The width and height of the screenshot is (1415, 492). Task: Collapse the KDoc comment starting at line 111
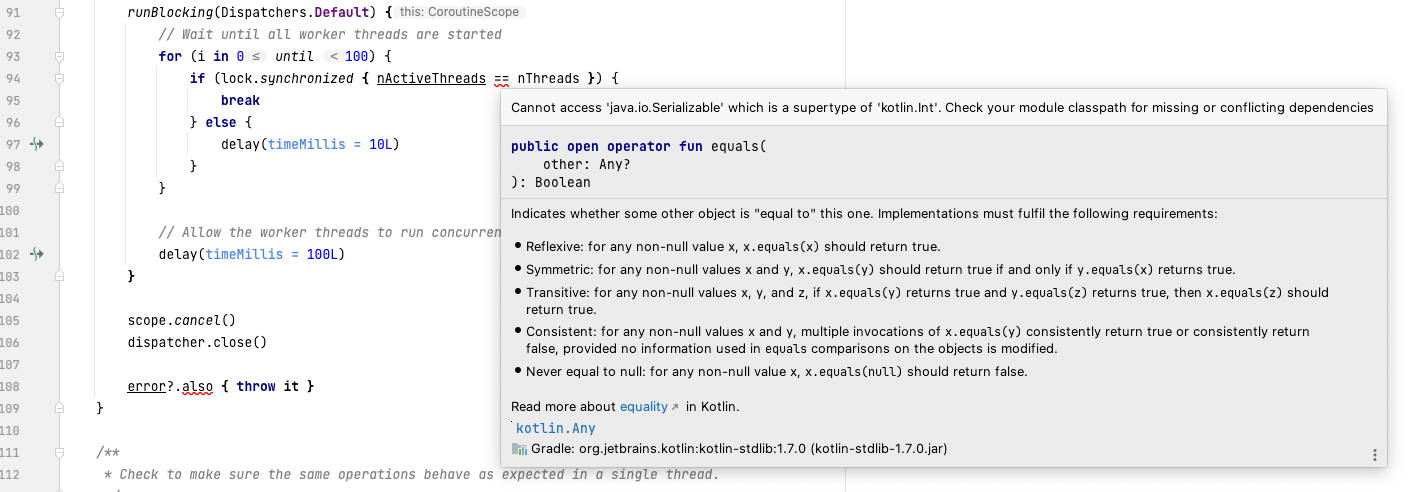59,453
